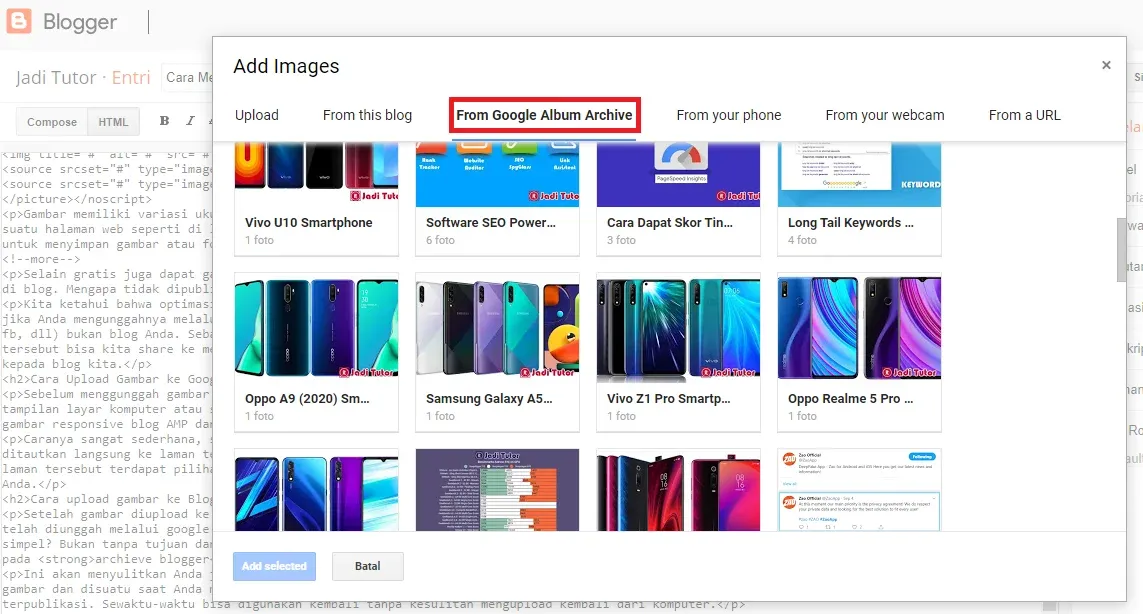Click the Add selected button

tap(274, 566)
